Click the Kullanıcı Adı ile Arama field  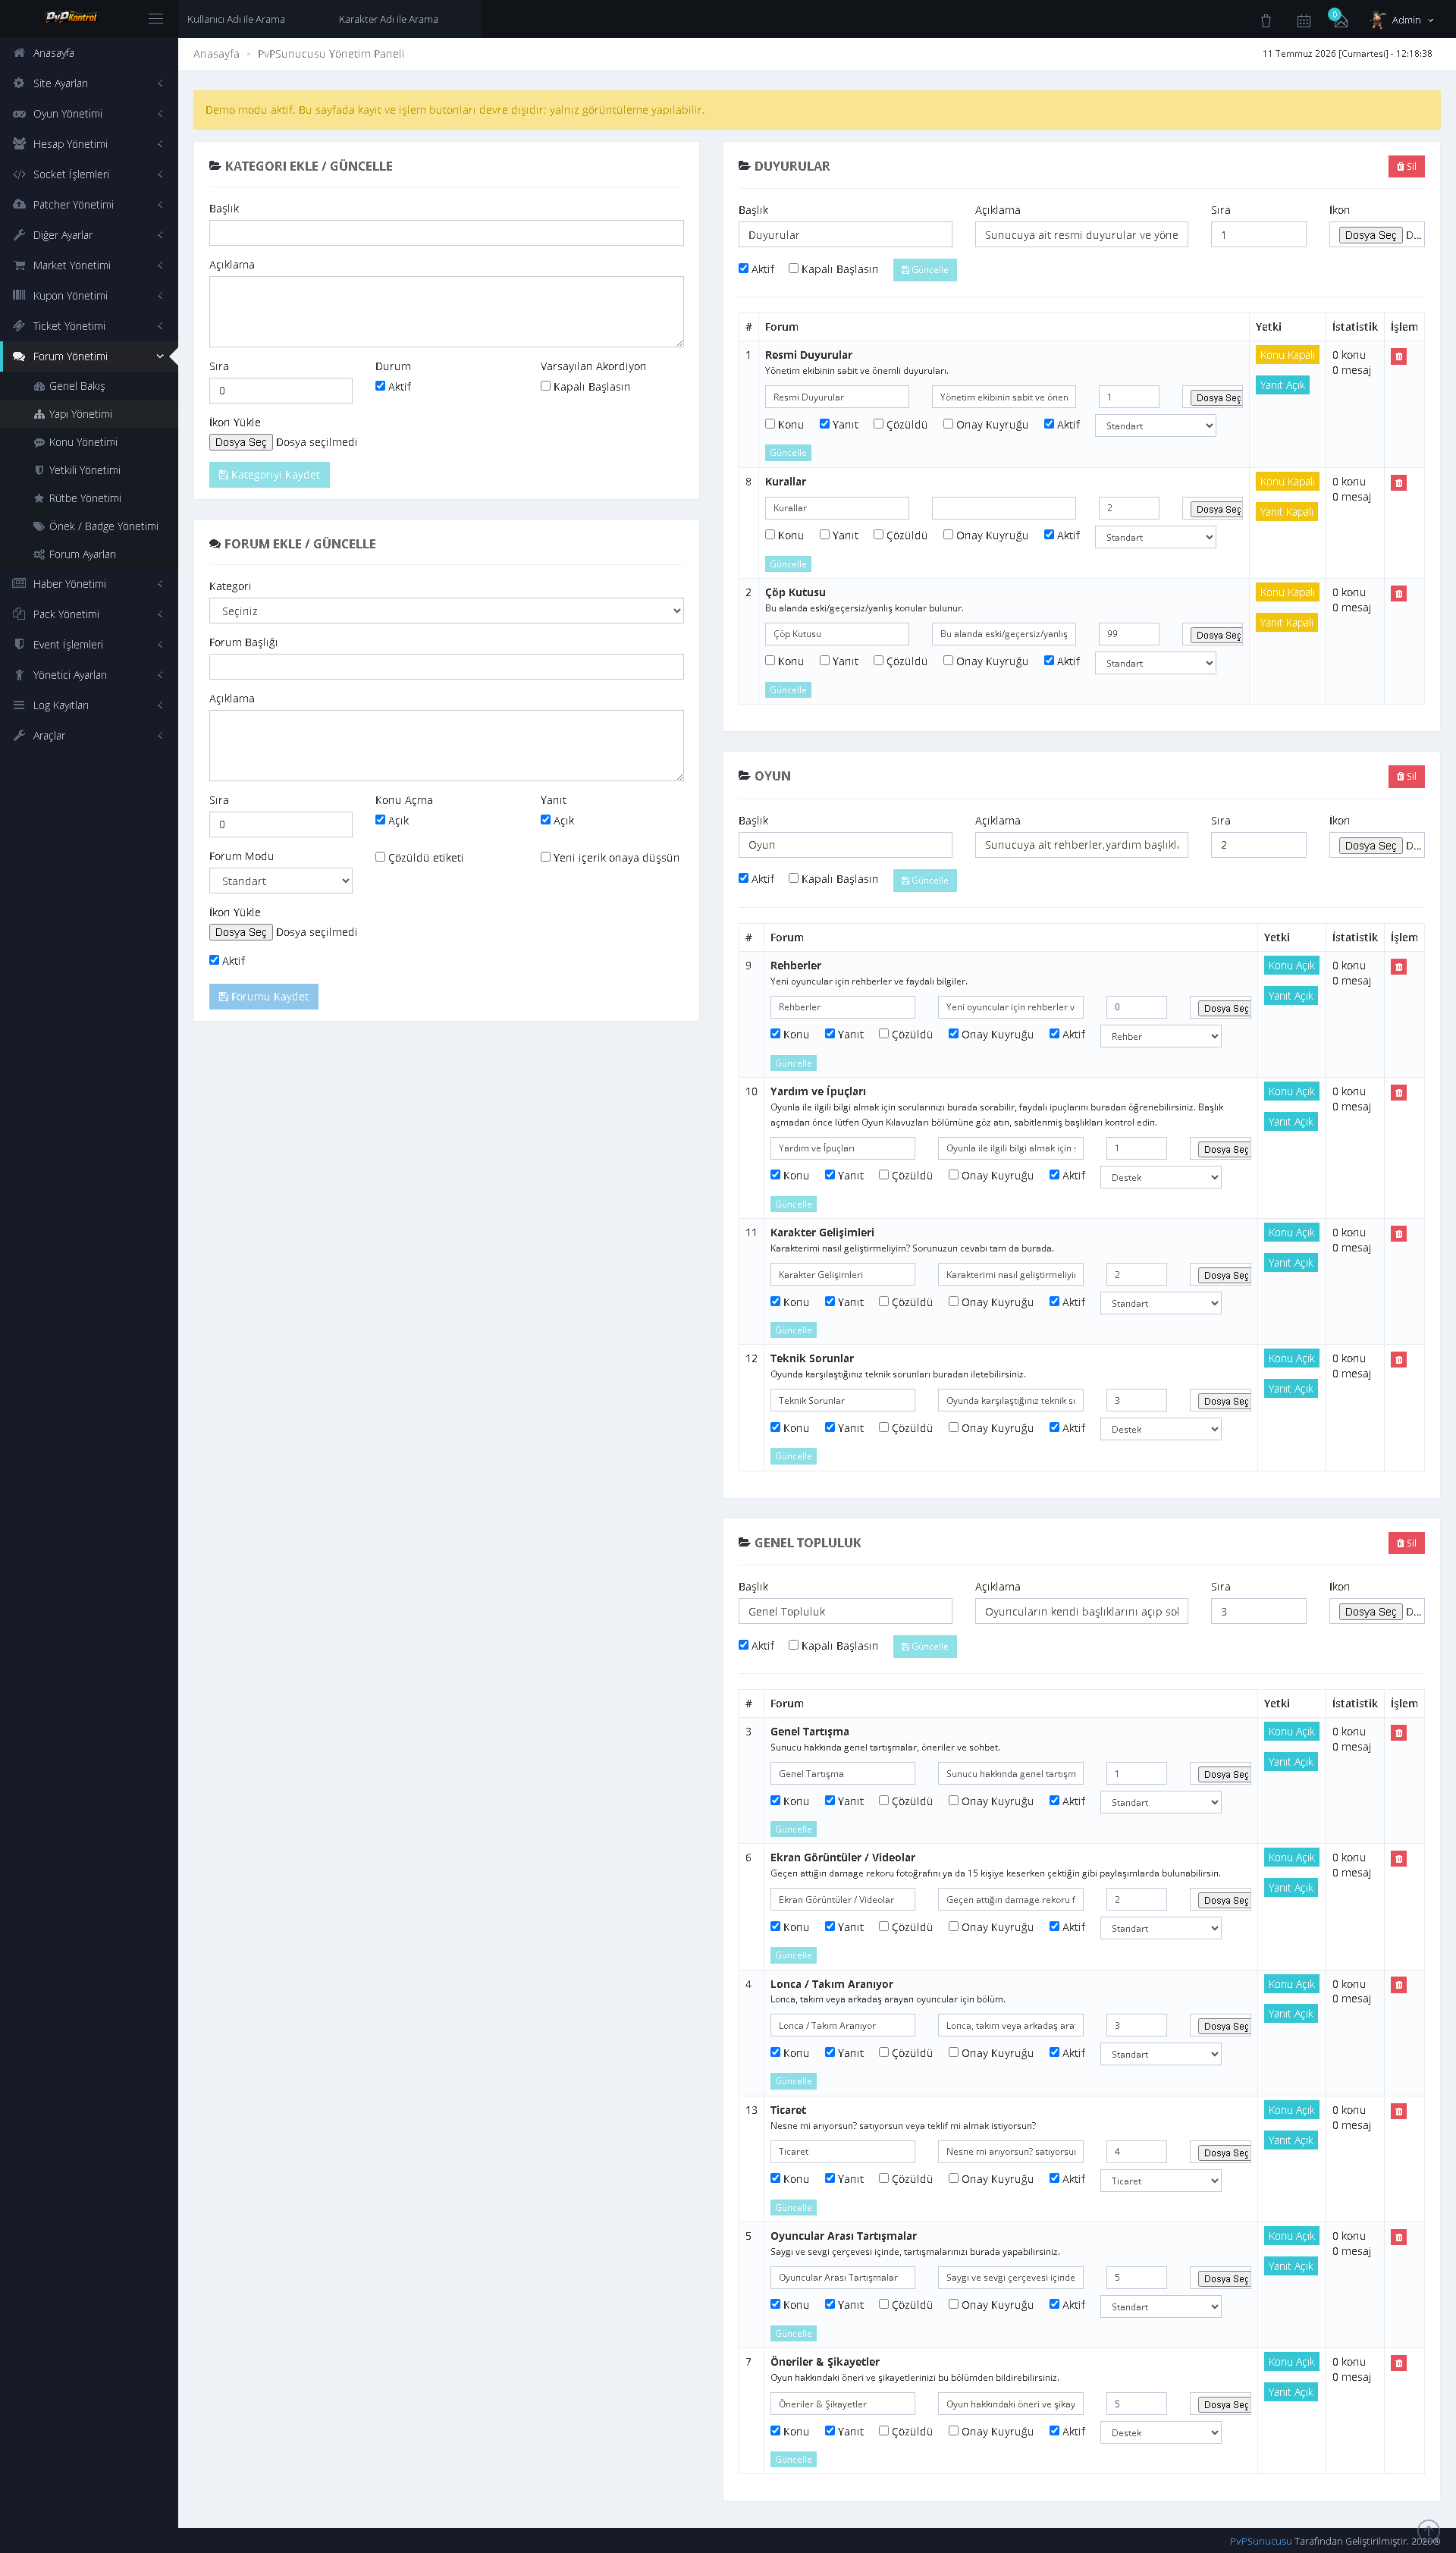point(254,19)
